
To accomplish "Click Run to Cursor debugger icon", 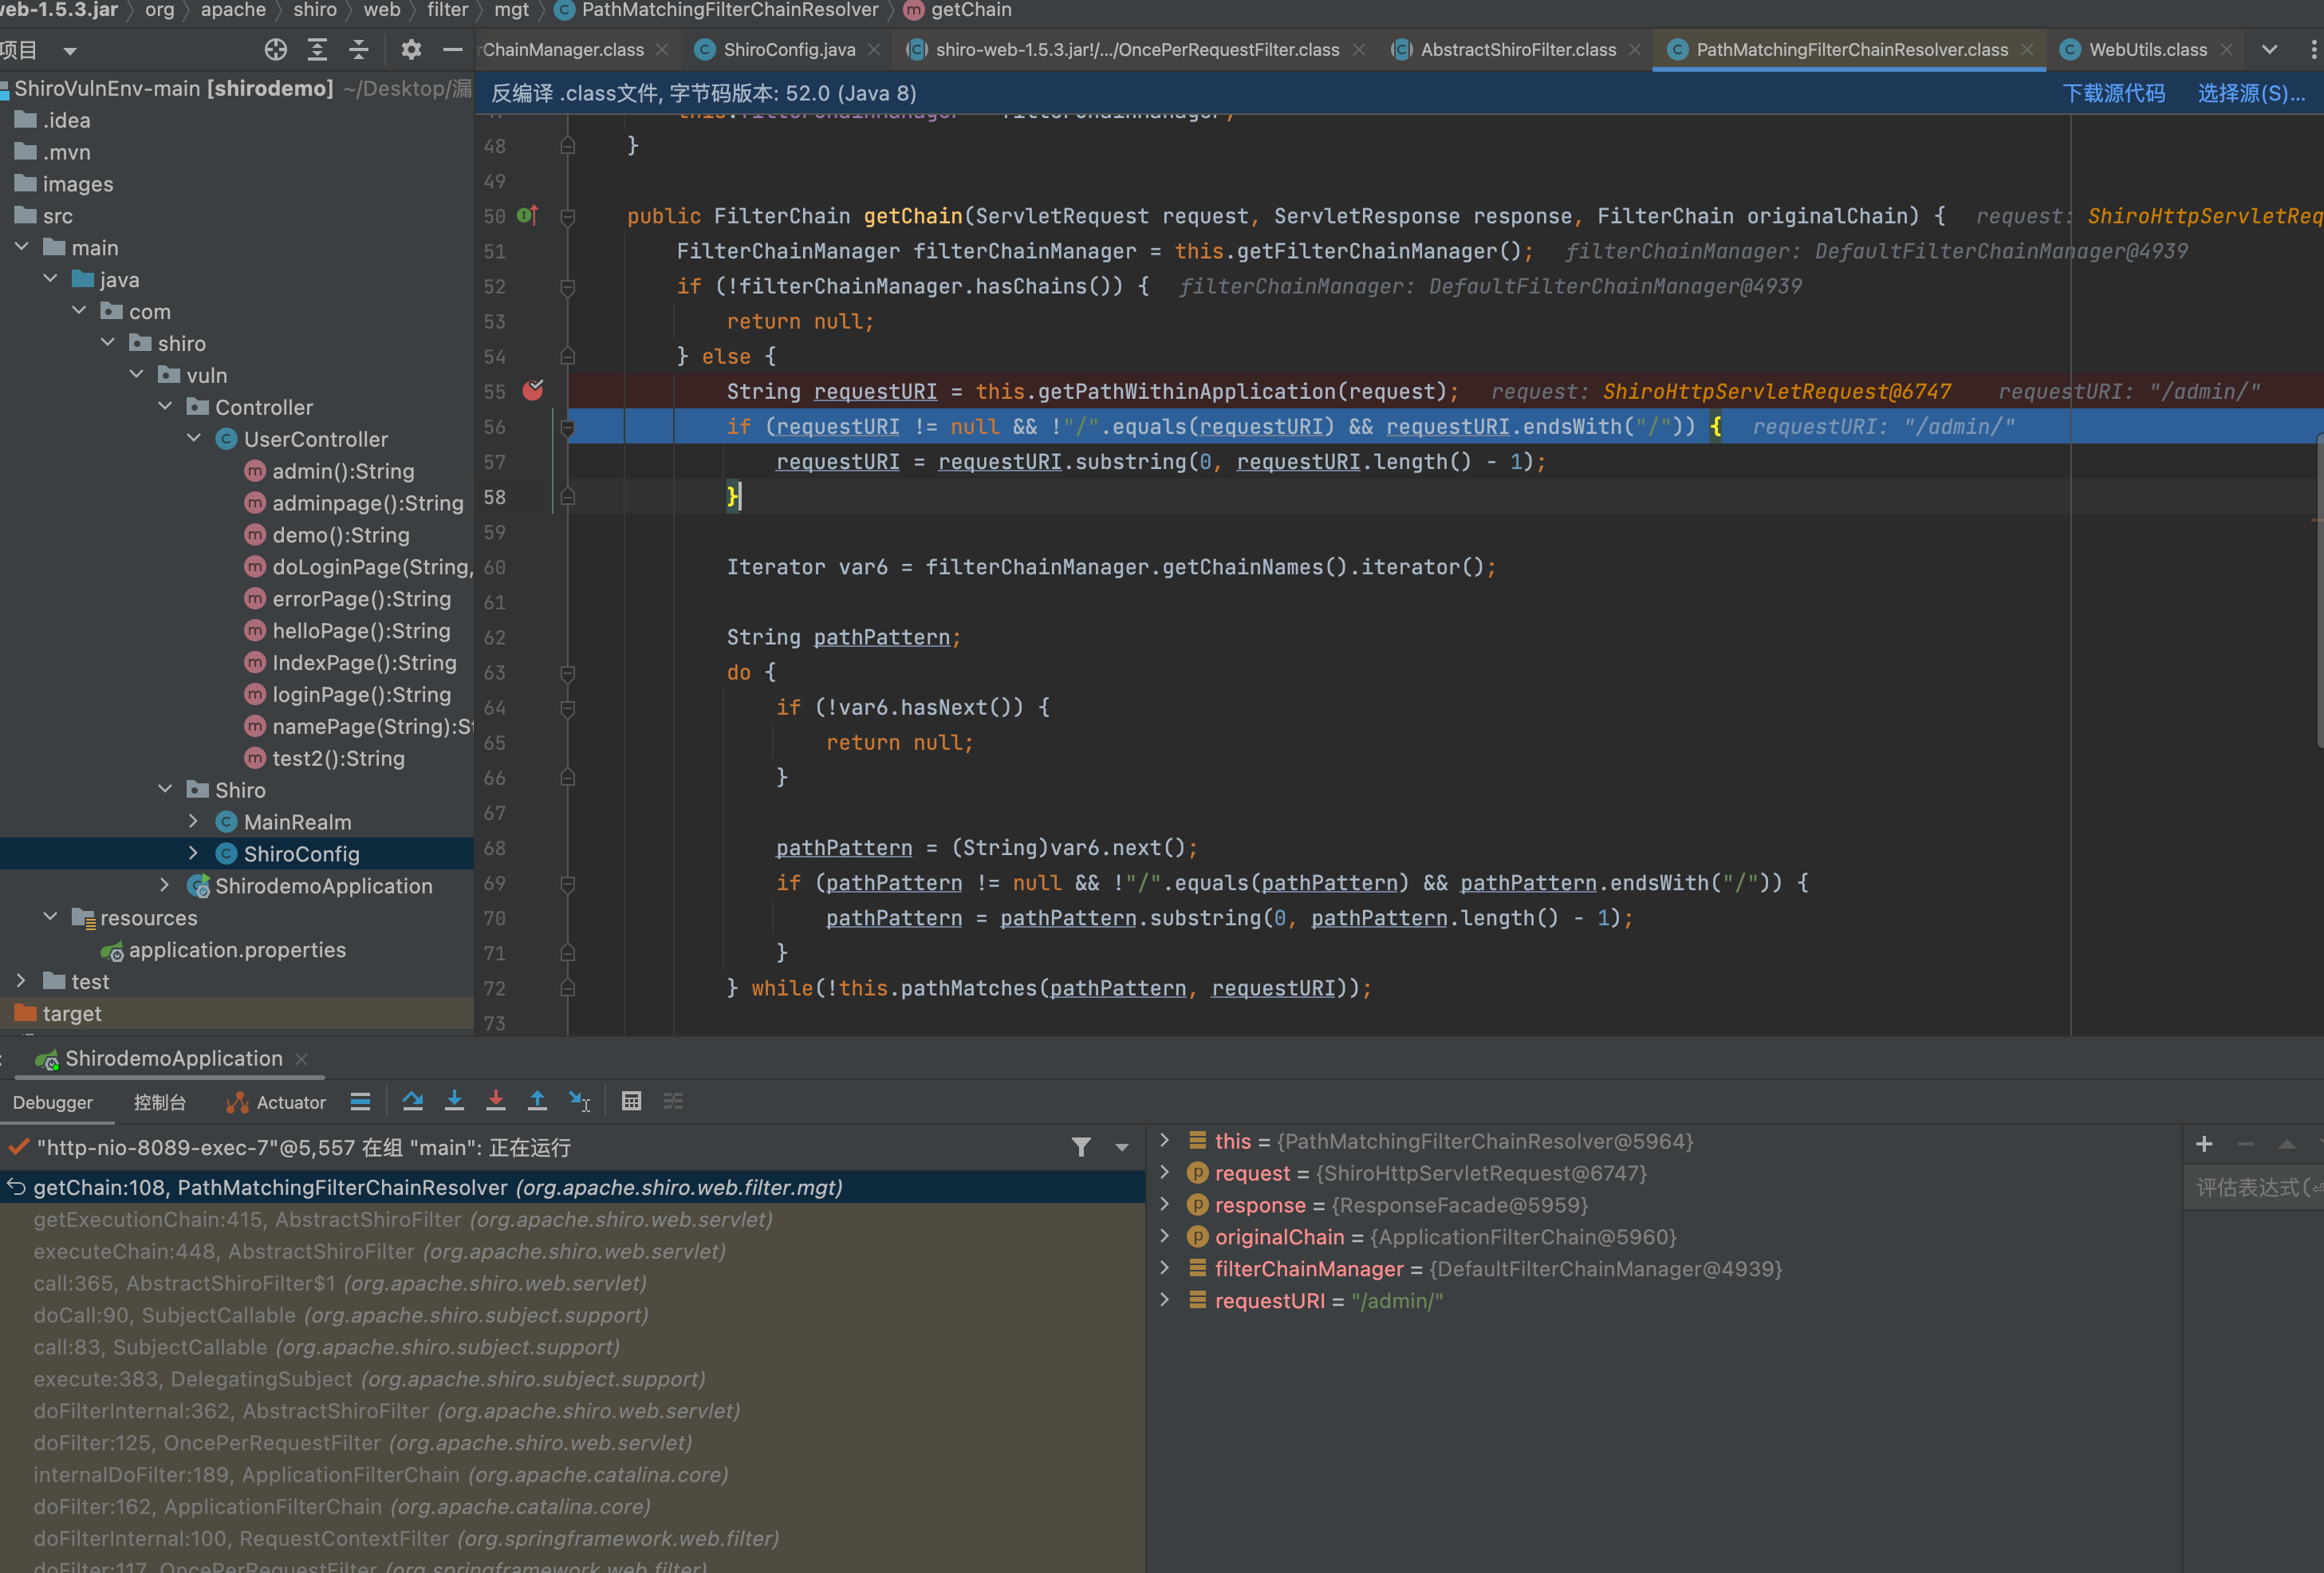I will tap(579, 1101).
